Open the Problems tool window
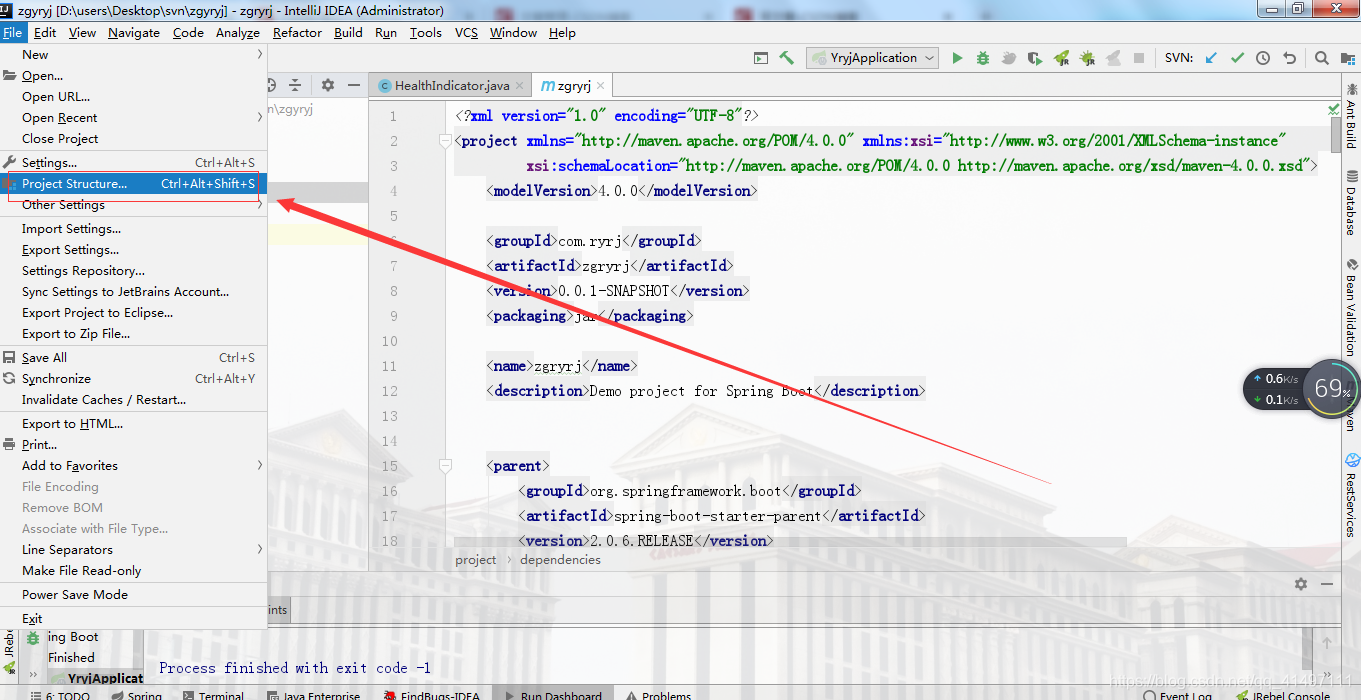This screenshot has height=700, width=1361. click(x=658, y=696)
